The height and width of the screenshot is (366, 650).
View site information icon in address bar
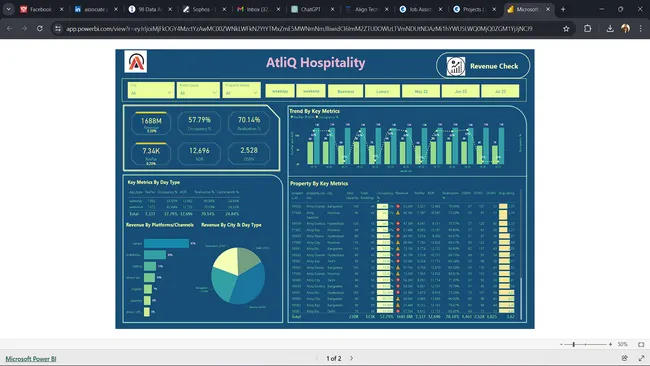click(58, 29)
